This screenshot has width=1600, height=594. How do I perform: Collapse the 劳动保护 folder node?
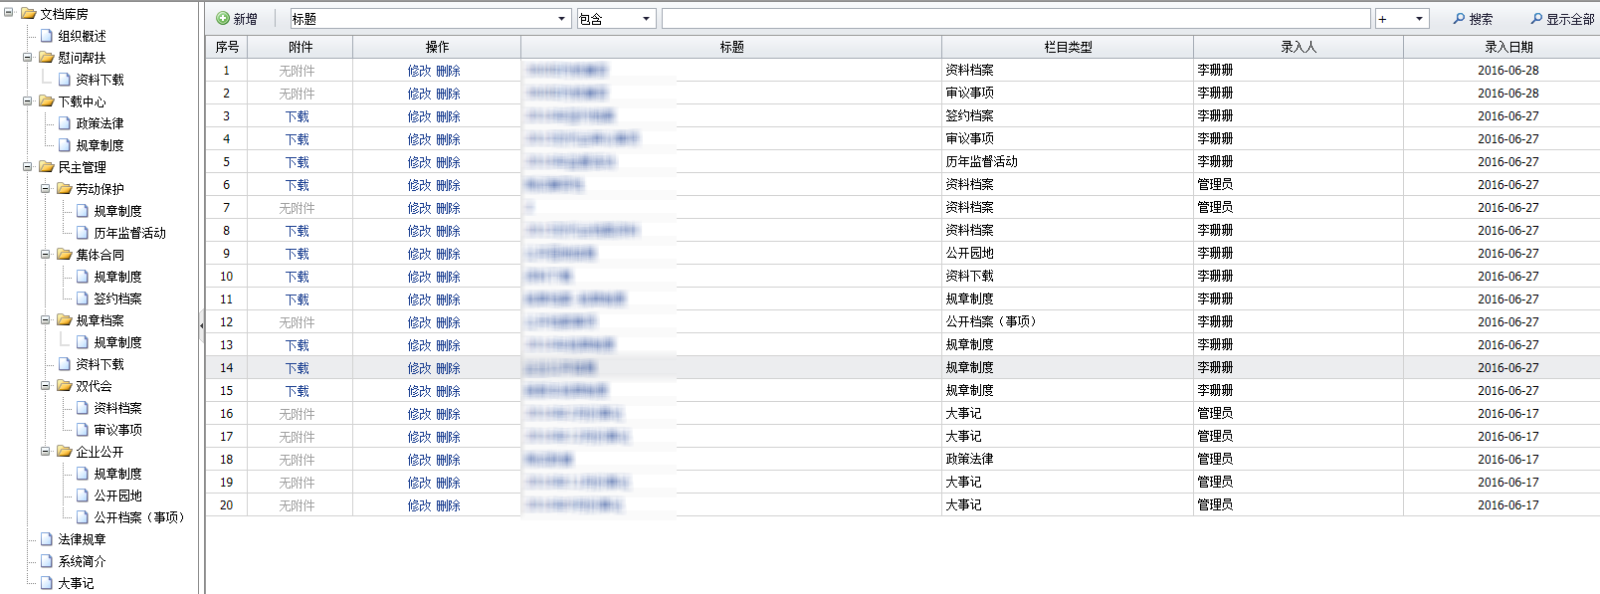[45, 189]
